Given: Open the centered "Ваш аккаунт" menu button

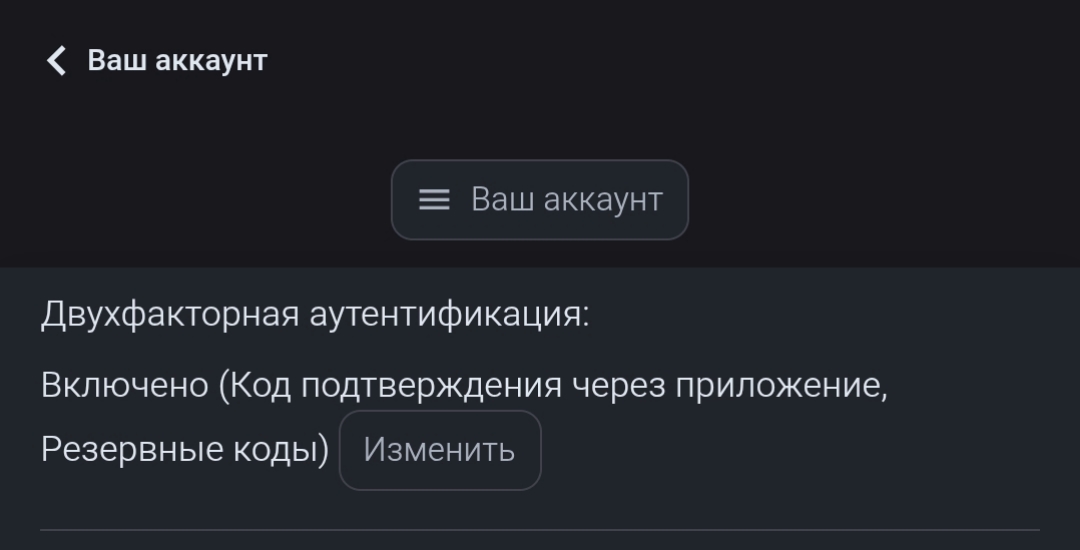Looking at the screenshot, I should tap(539, 200).
